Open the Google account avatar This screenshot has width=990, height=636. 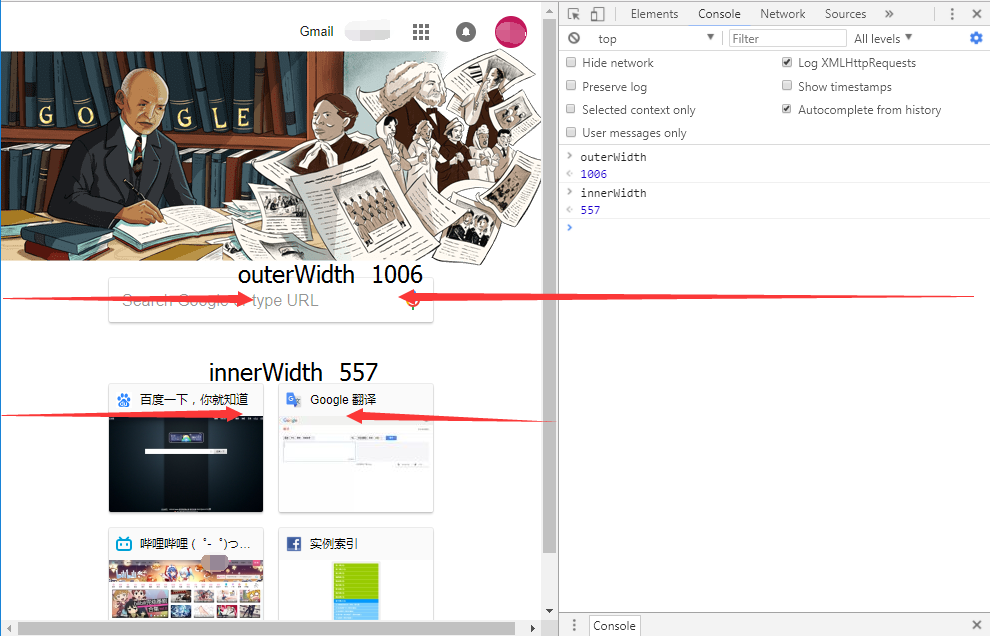point(511,32)
